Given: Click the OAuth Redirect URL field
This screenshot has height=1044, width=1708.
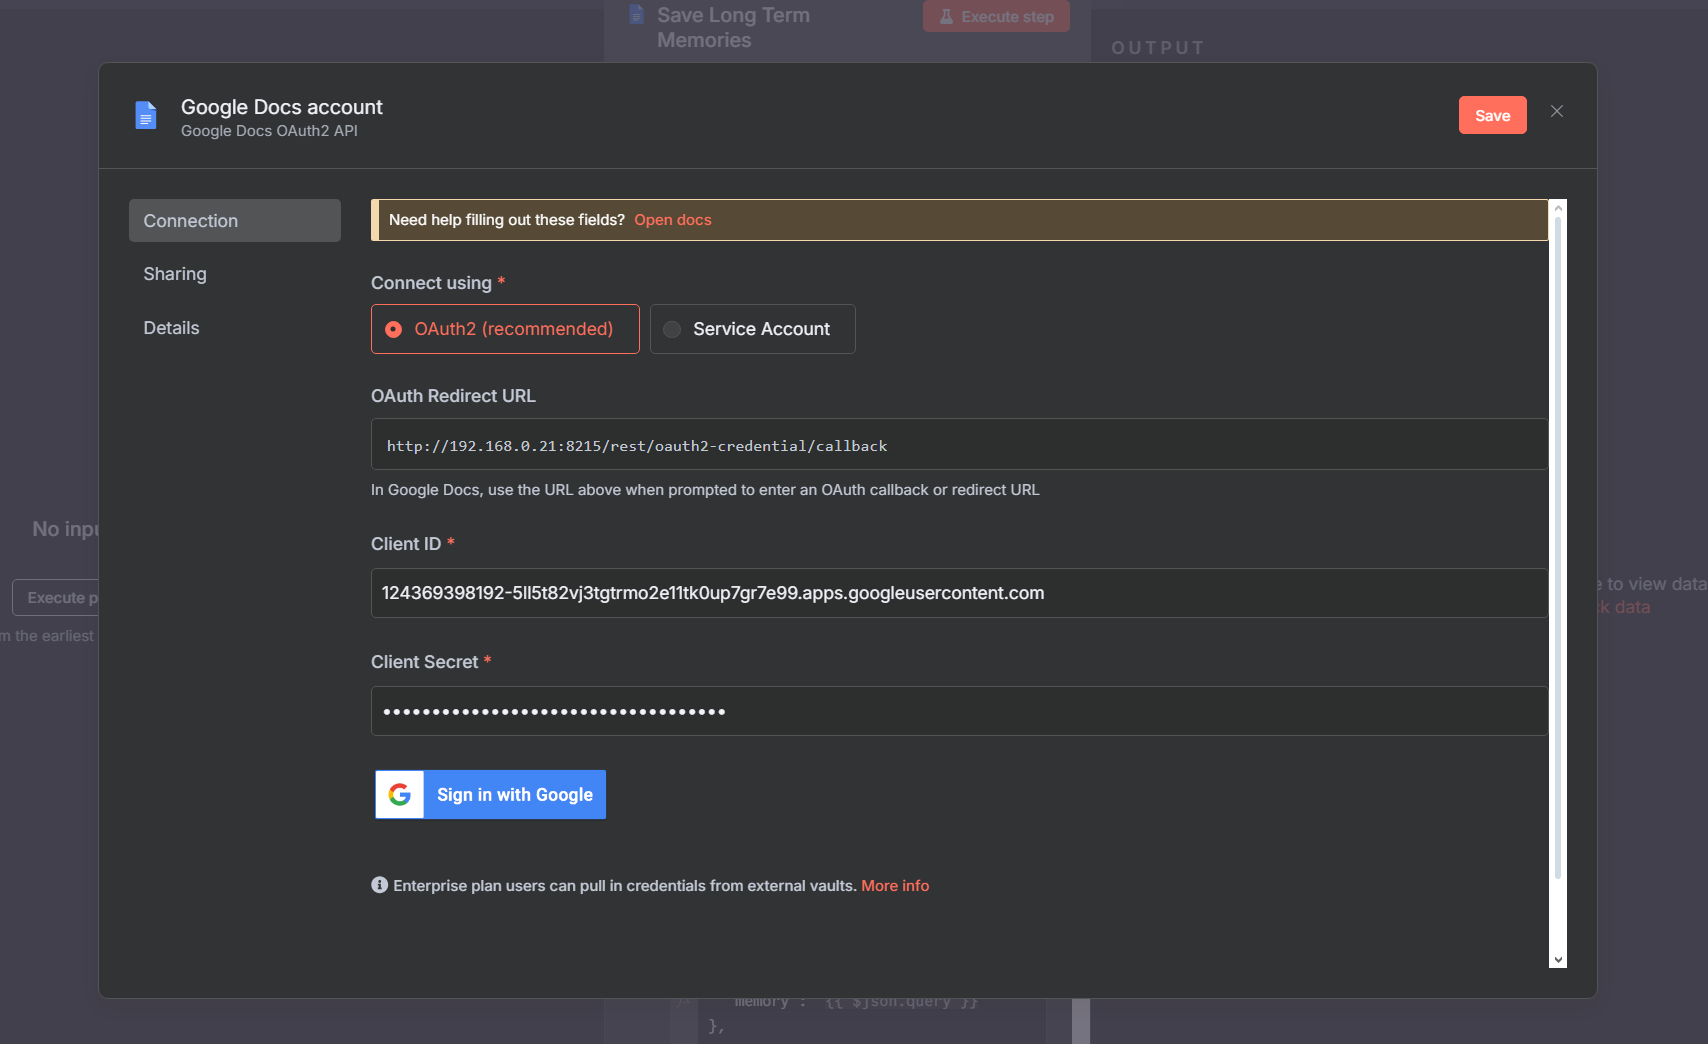Looking at the screenshot, I should click(x=959, y=445).
